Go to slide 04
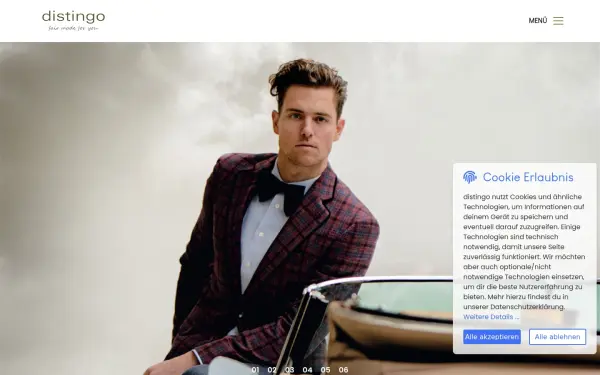Screen dimensions: 600x375 click(x=307, y=370)
